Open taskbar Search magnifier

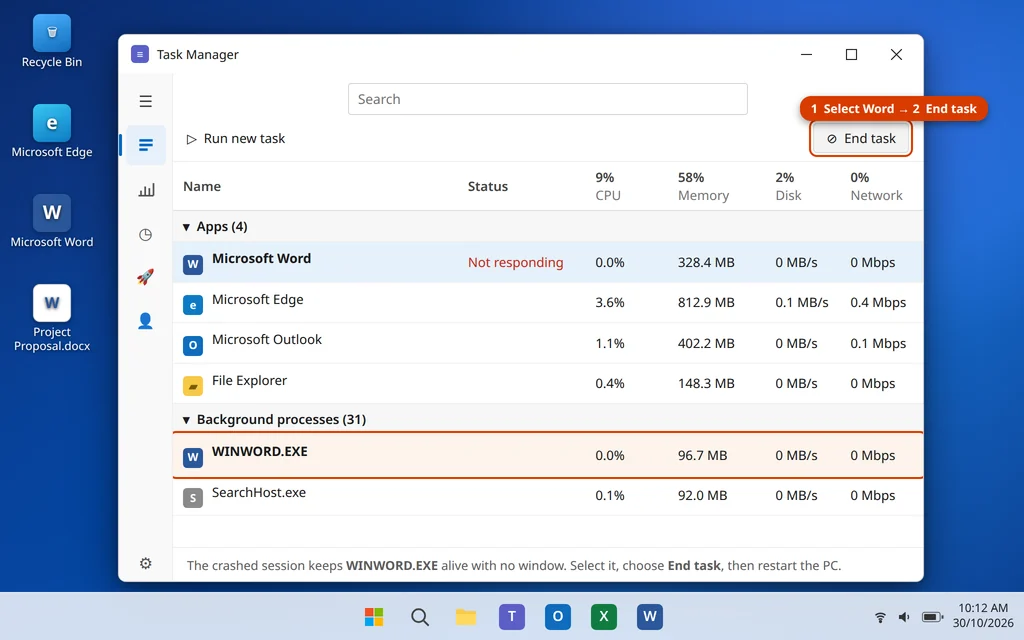tap(420, 616)
